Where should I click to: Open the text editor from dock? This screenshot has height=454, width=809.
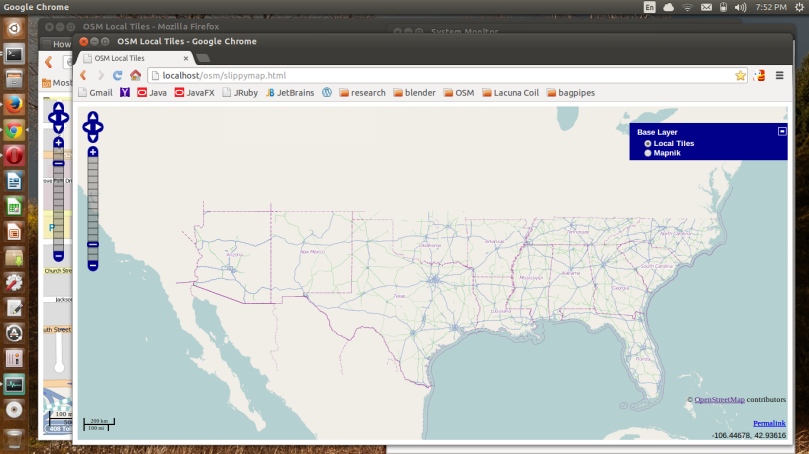click(x=14, y=308)
